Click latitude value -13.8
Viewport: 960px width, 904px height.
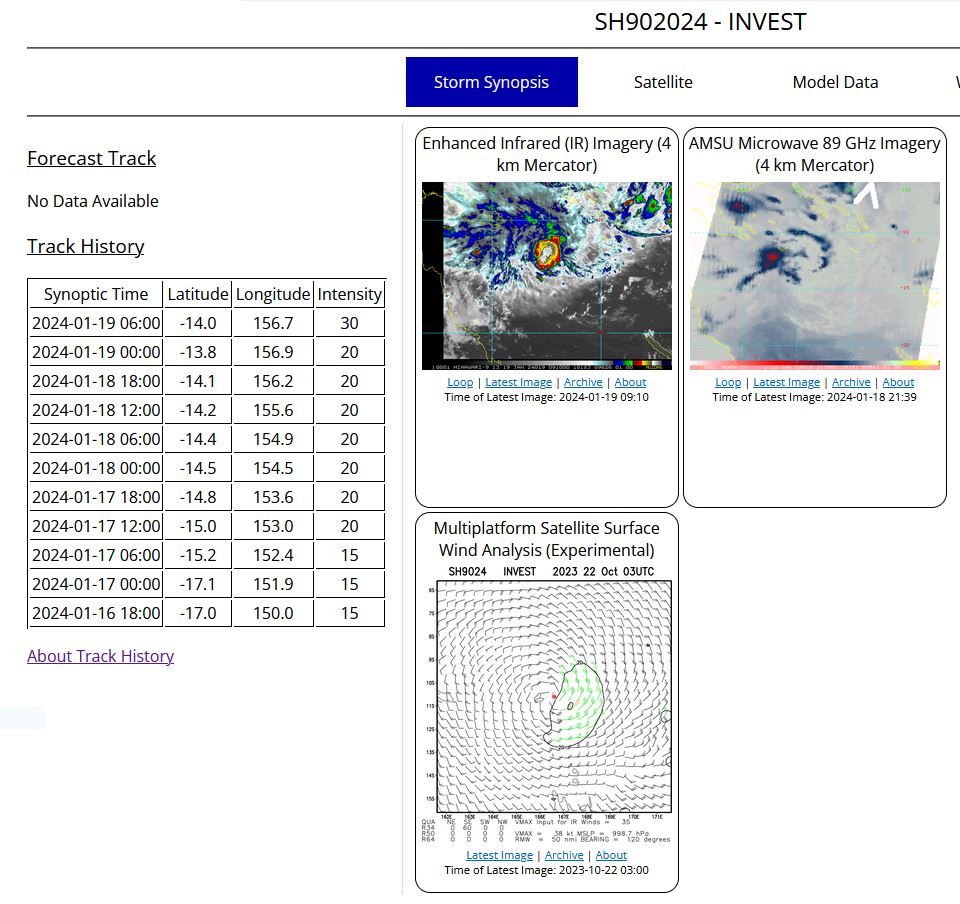(x=198, y=353)
